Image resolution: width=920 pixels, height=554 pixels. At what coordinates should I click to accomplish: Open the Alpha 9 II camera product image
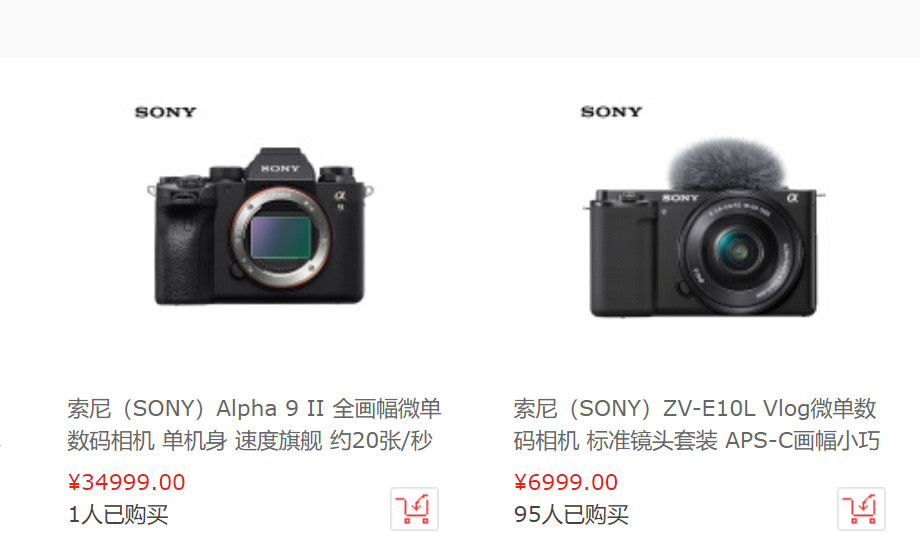tap(260, 226)
